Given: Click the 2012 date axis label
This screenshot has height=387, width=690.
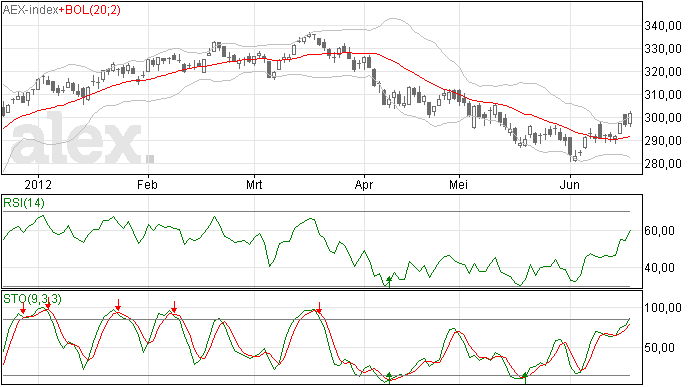Looking at the screenshot, I should (38, 184).
